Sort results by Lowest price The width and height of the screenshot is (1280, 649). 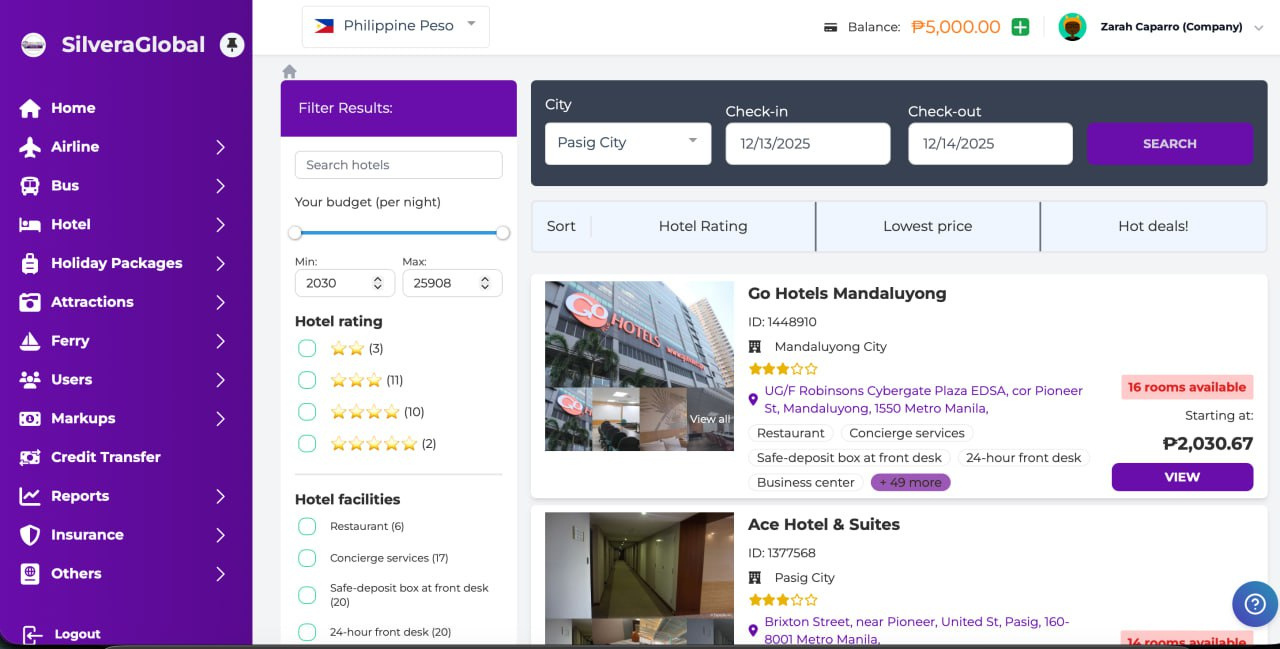(x=927, y=226)
